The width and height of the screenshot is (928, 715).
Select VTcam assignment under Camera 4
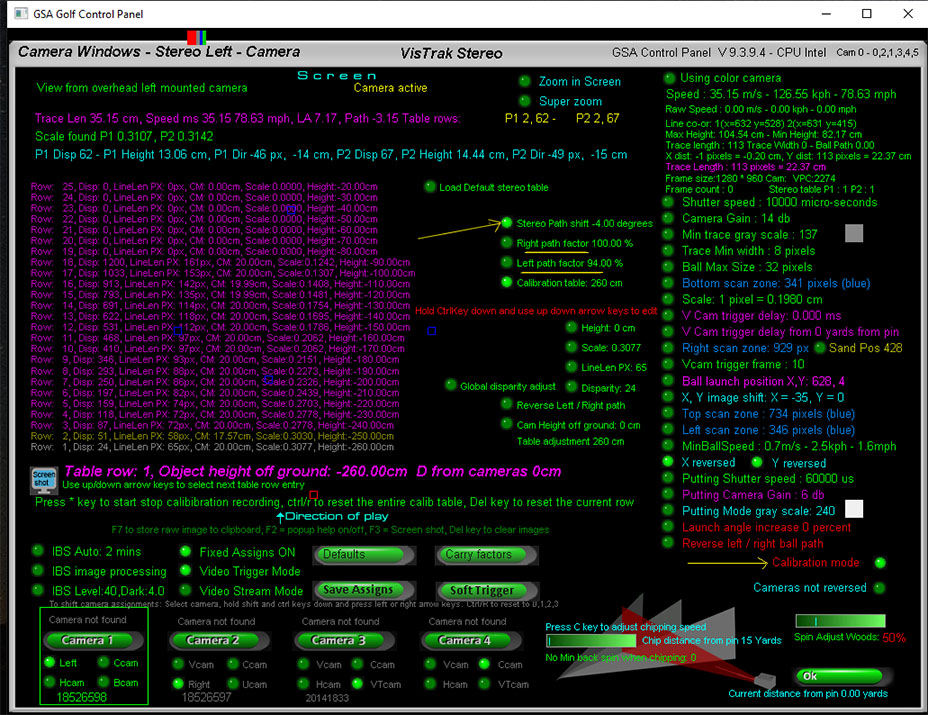[486, 684]
